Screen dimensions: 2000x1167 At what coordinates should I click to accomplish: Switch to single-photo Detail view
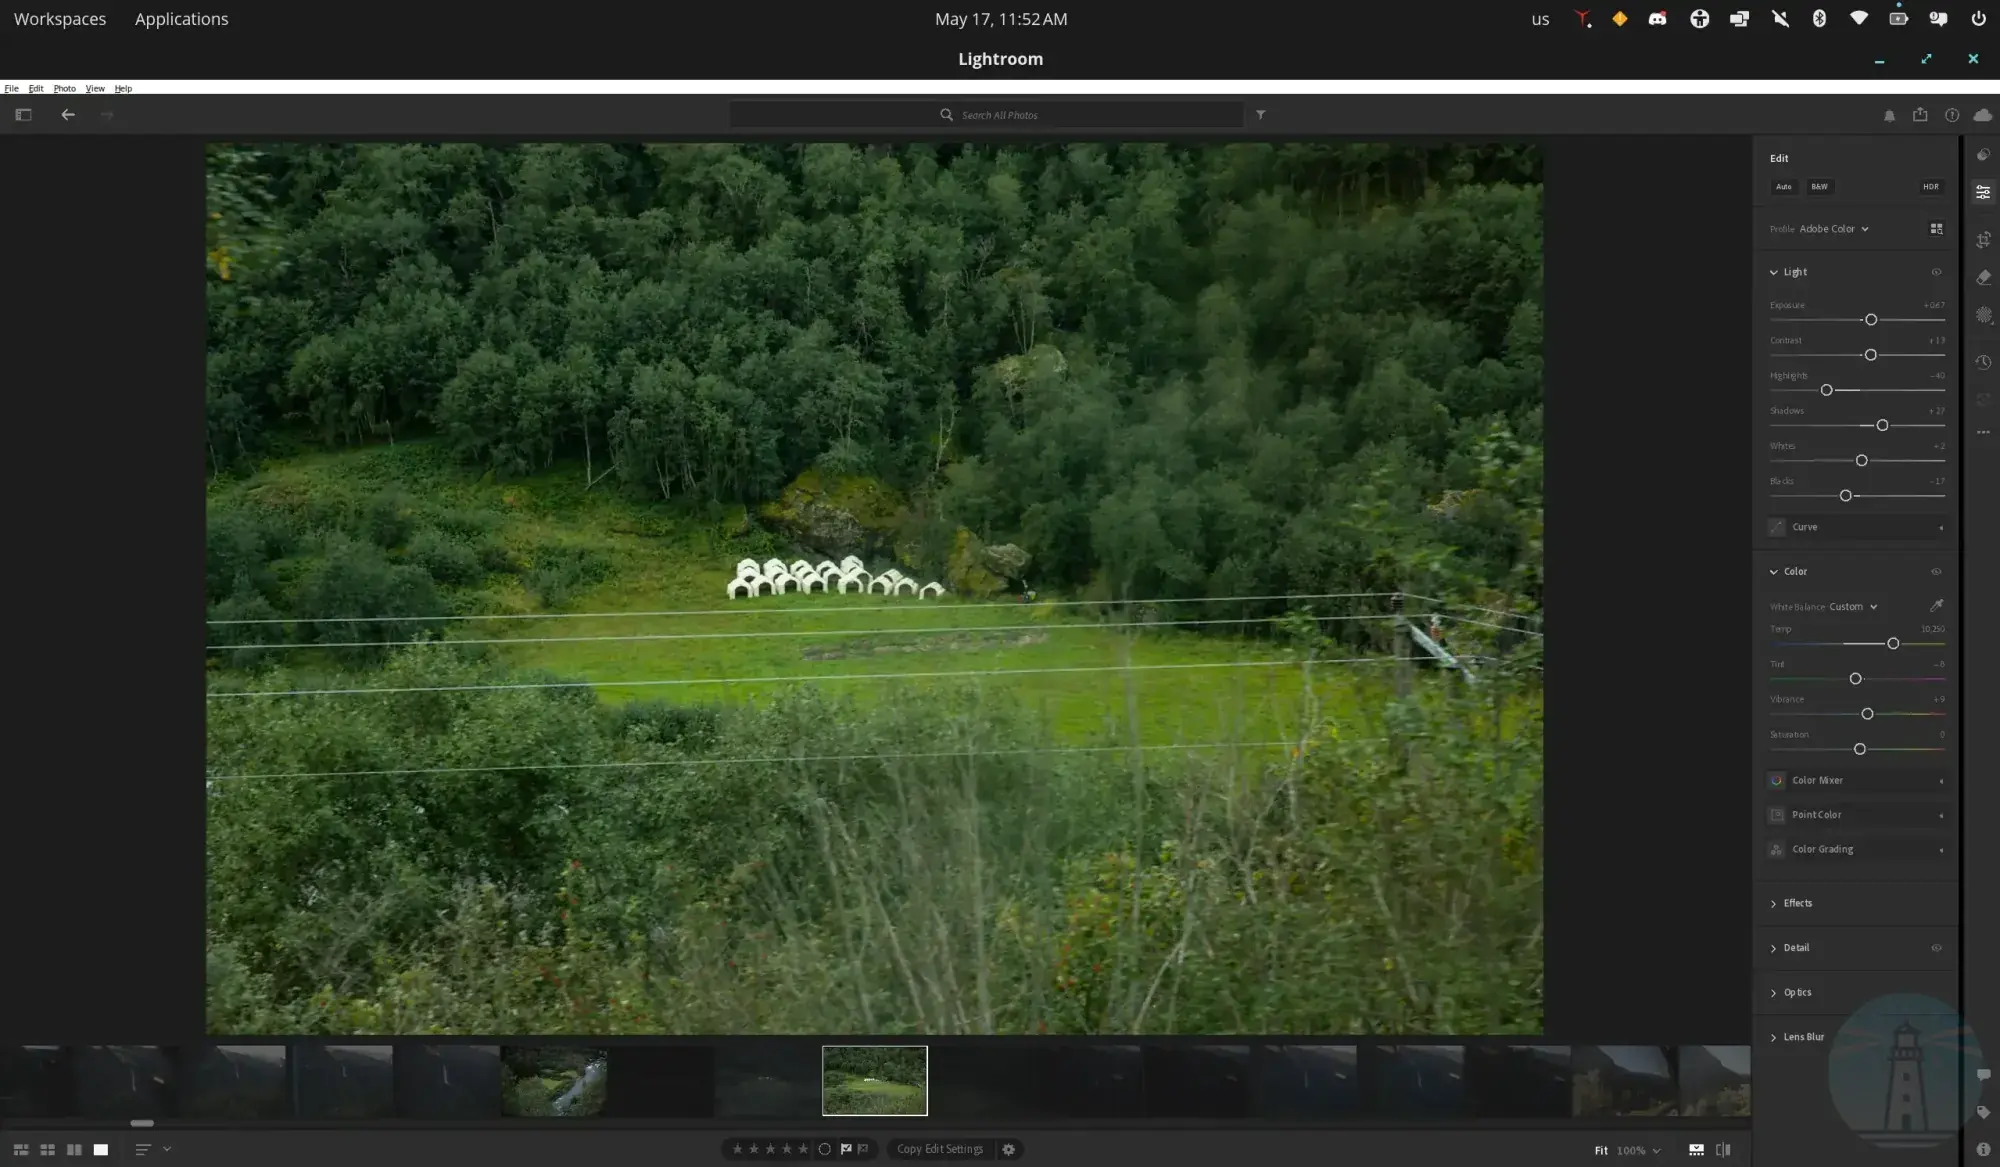click(x=101, y=1150)
